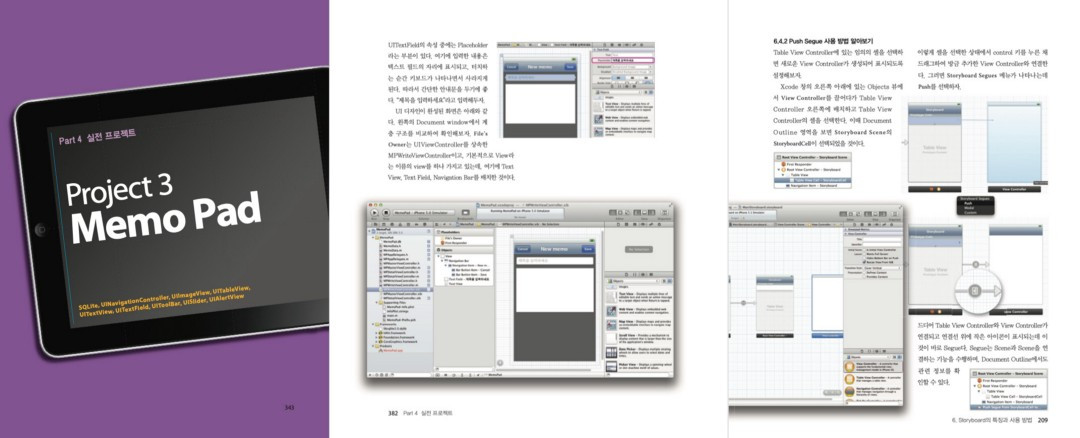Screen dimensions: 1080x438
Task: Choose Custom in Storyboard Segues popup
Action: [x=970, y=213]
